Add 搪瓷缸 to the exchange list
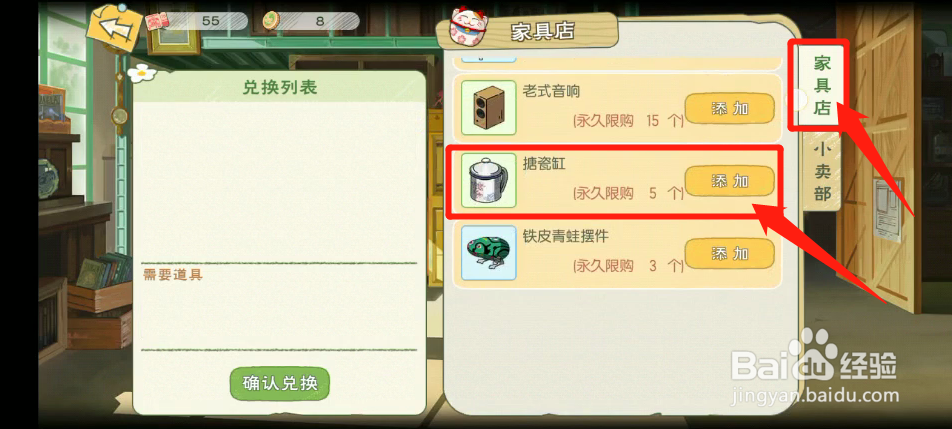The height and width of the screenshot is (429, 952). pos(730,181)
